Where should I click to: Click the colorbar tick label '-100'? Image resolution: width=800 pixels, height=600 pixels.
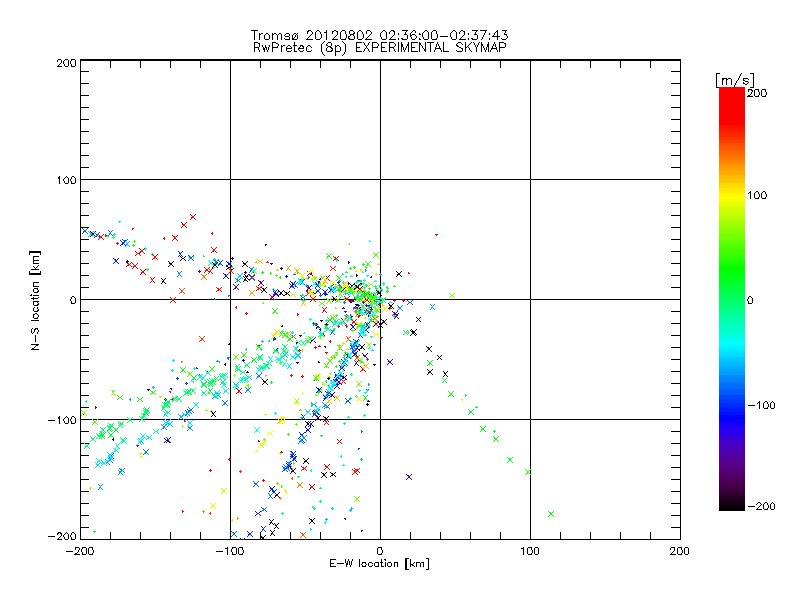(761, 405)
